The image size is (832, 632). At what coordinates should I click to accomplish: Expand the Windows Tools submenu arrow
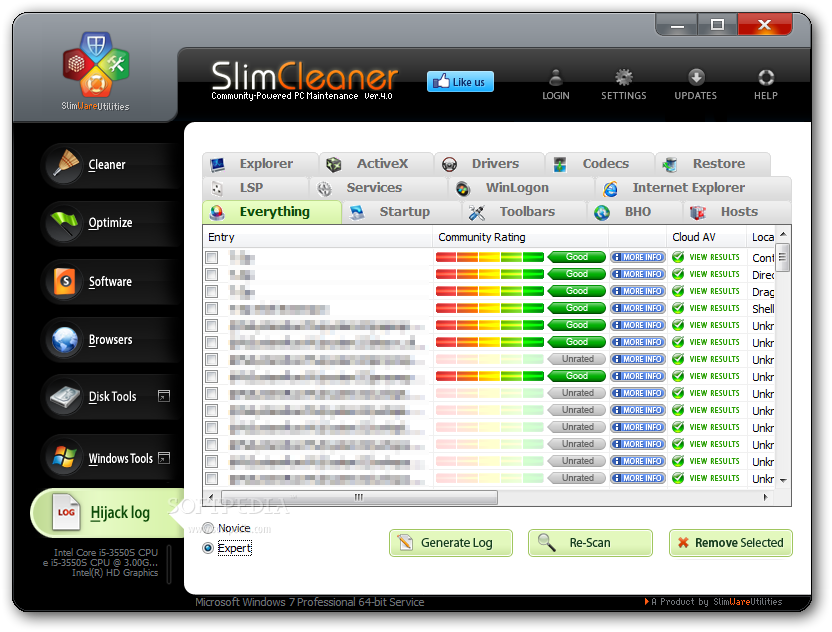(164, 458)
